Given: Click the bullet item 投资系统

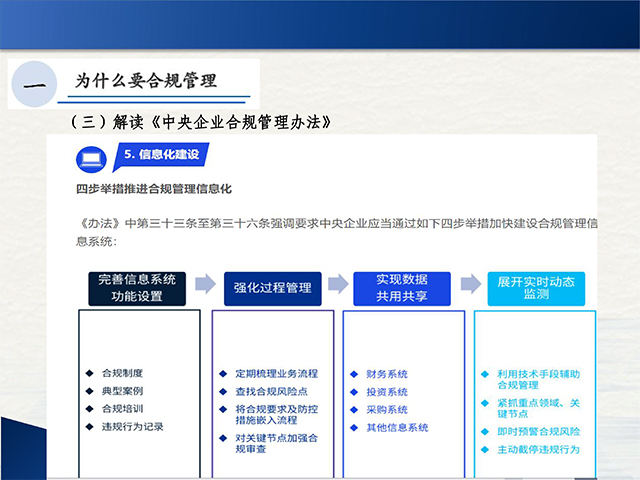Looking at the screenshot, I should coord(387,392).
